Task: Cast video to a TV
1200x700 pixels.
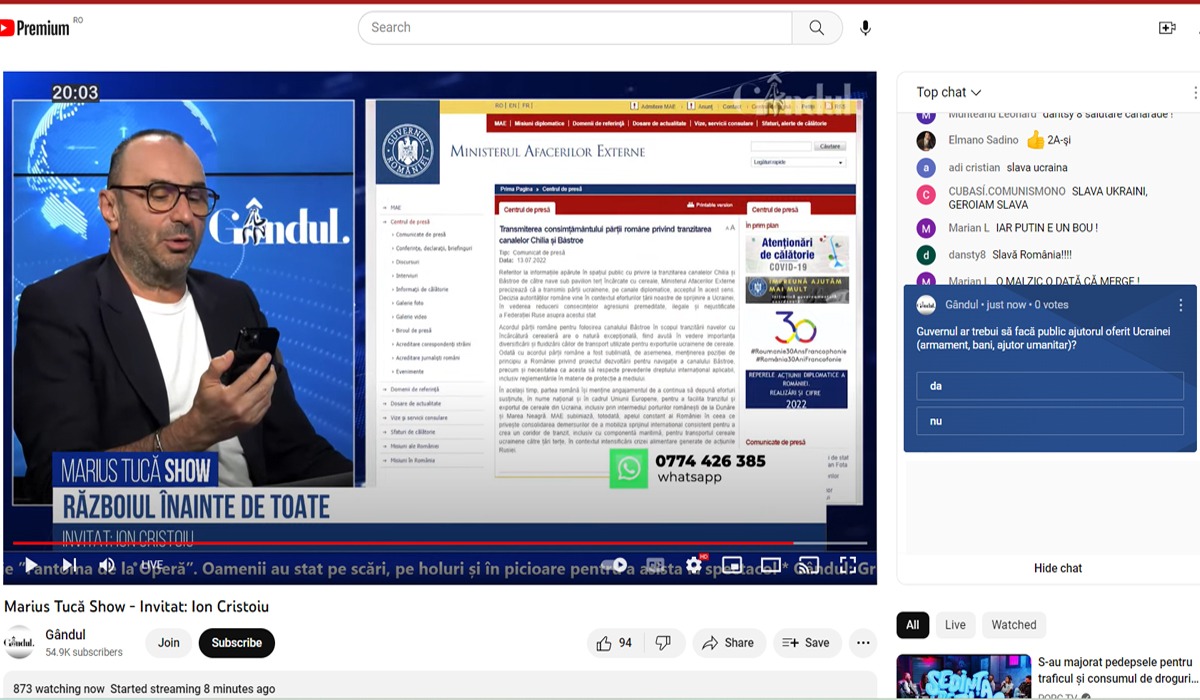Action: (x=809, y=565)
